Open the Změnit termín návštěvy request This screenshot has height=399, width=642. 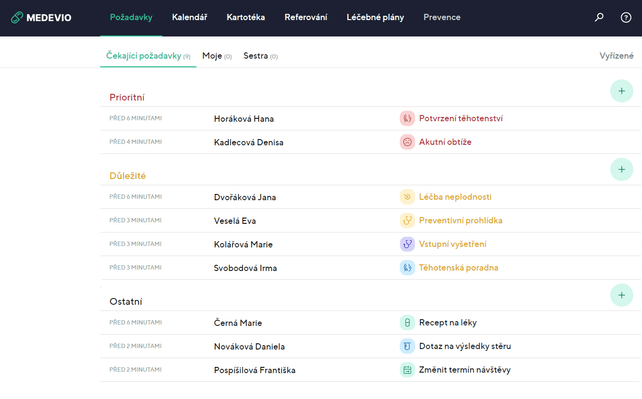point(464,370)
